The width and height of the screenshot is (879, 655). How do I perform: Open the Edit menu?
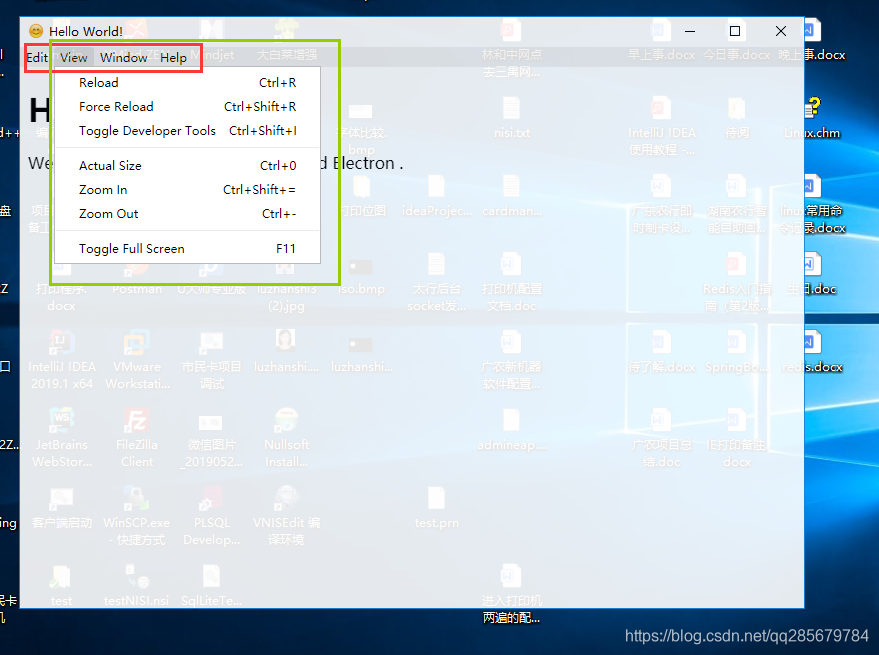pyautogui.click(x=37, y=57)
